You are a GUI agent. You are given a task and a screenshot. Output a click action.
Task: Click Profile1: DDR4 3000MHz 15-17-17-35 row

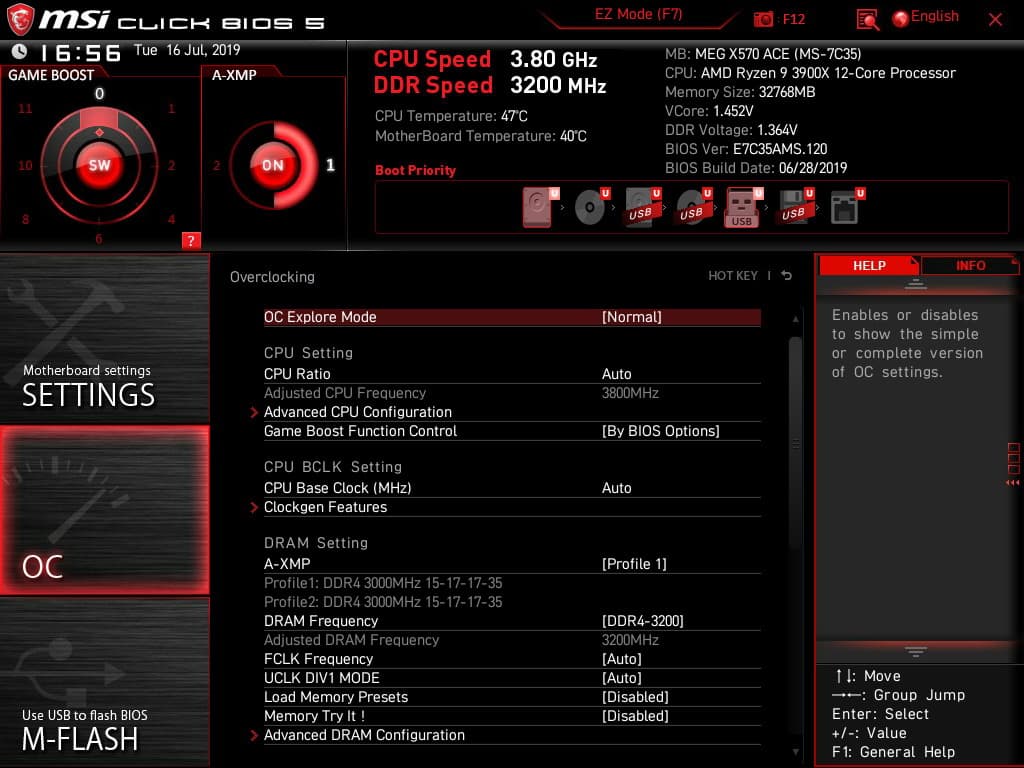(x=383, y=583)
